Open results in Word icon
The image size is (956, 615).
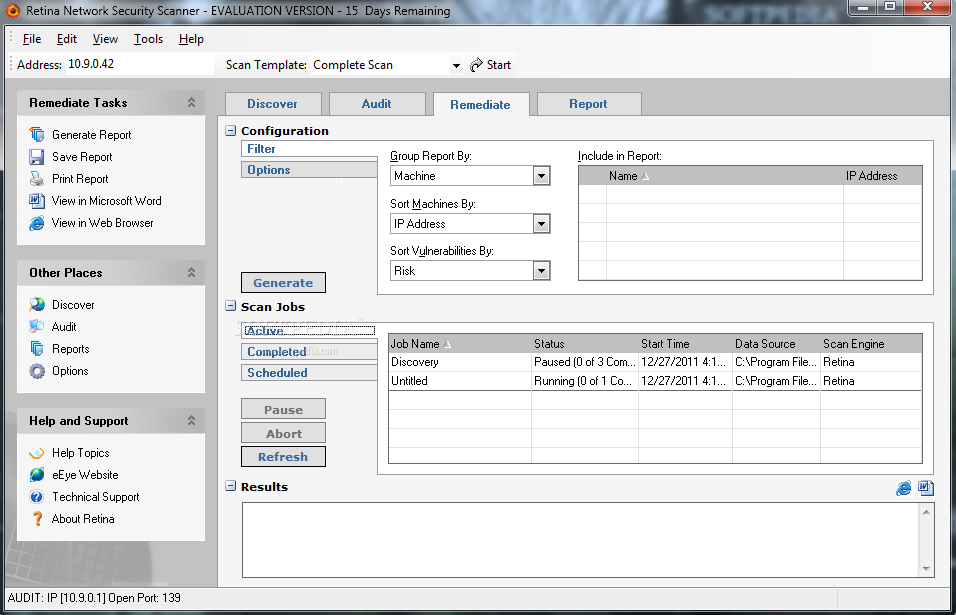point(926,488)
